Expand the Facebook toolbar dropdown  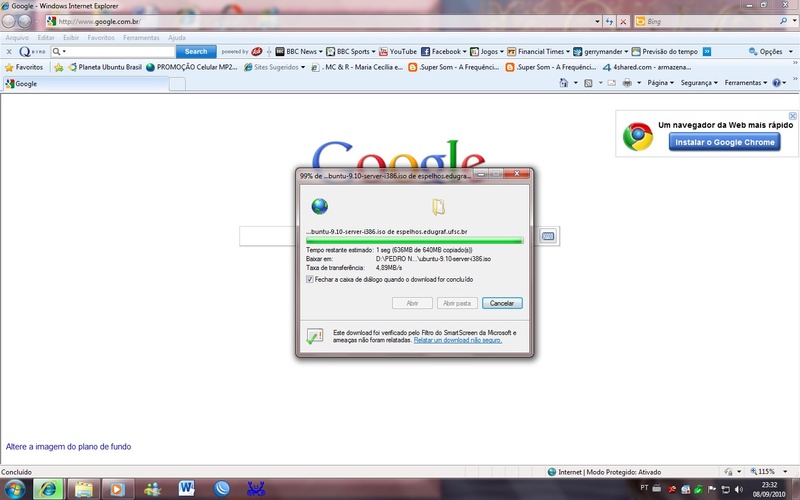click(464, 52)
